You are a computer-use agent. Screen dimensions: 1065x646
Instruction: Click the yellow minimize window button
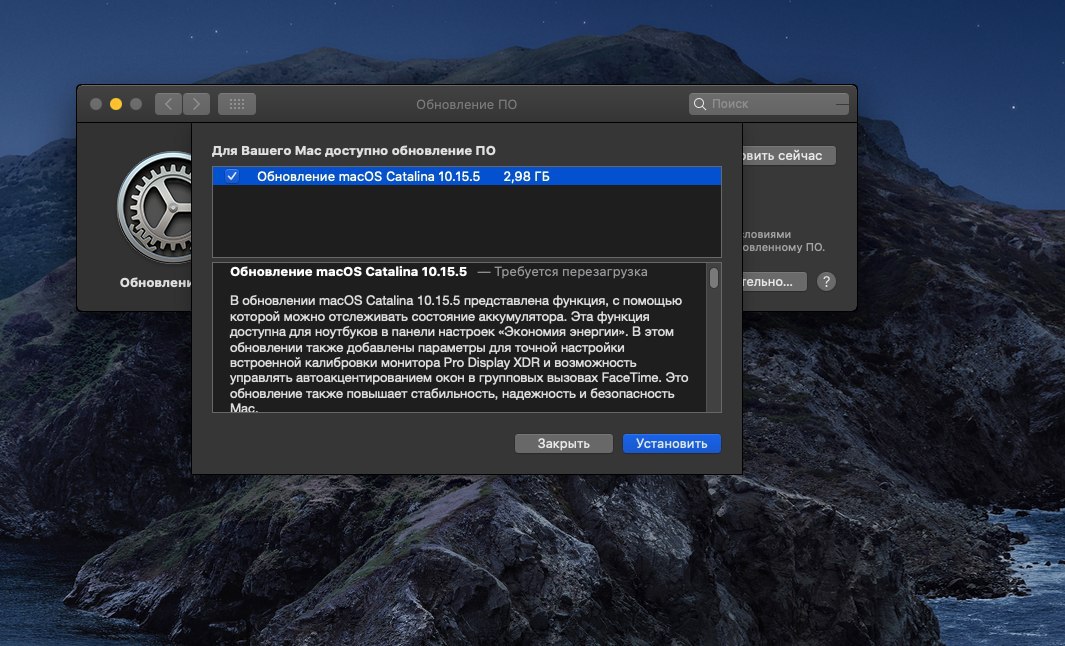[116, 104]
